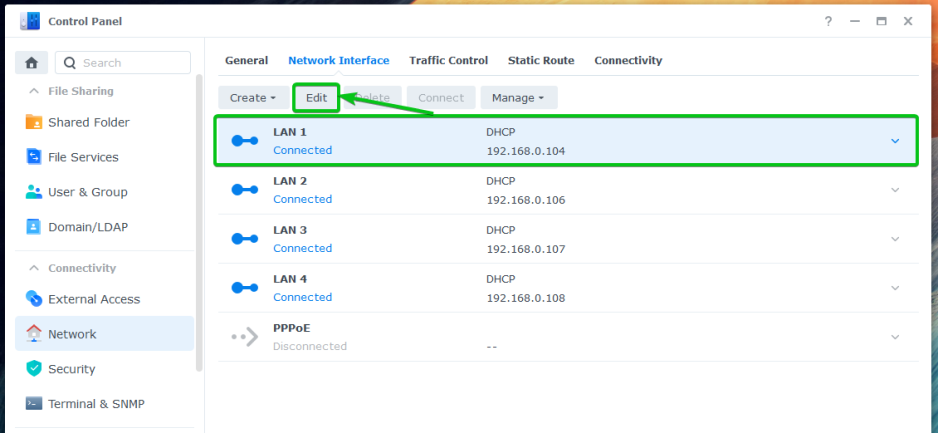This screenshot has width=938, height=433.
Task: Expand PPPoE details chevron
Action: coord(895,337)
